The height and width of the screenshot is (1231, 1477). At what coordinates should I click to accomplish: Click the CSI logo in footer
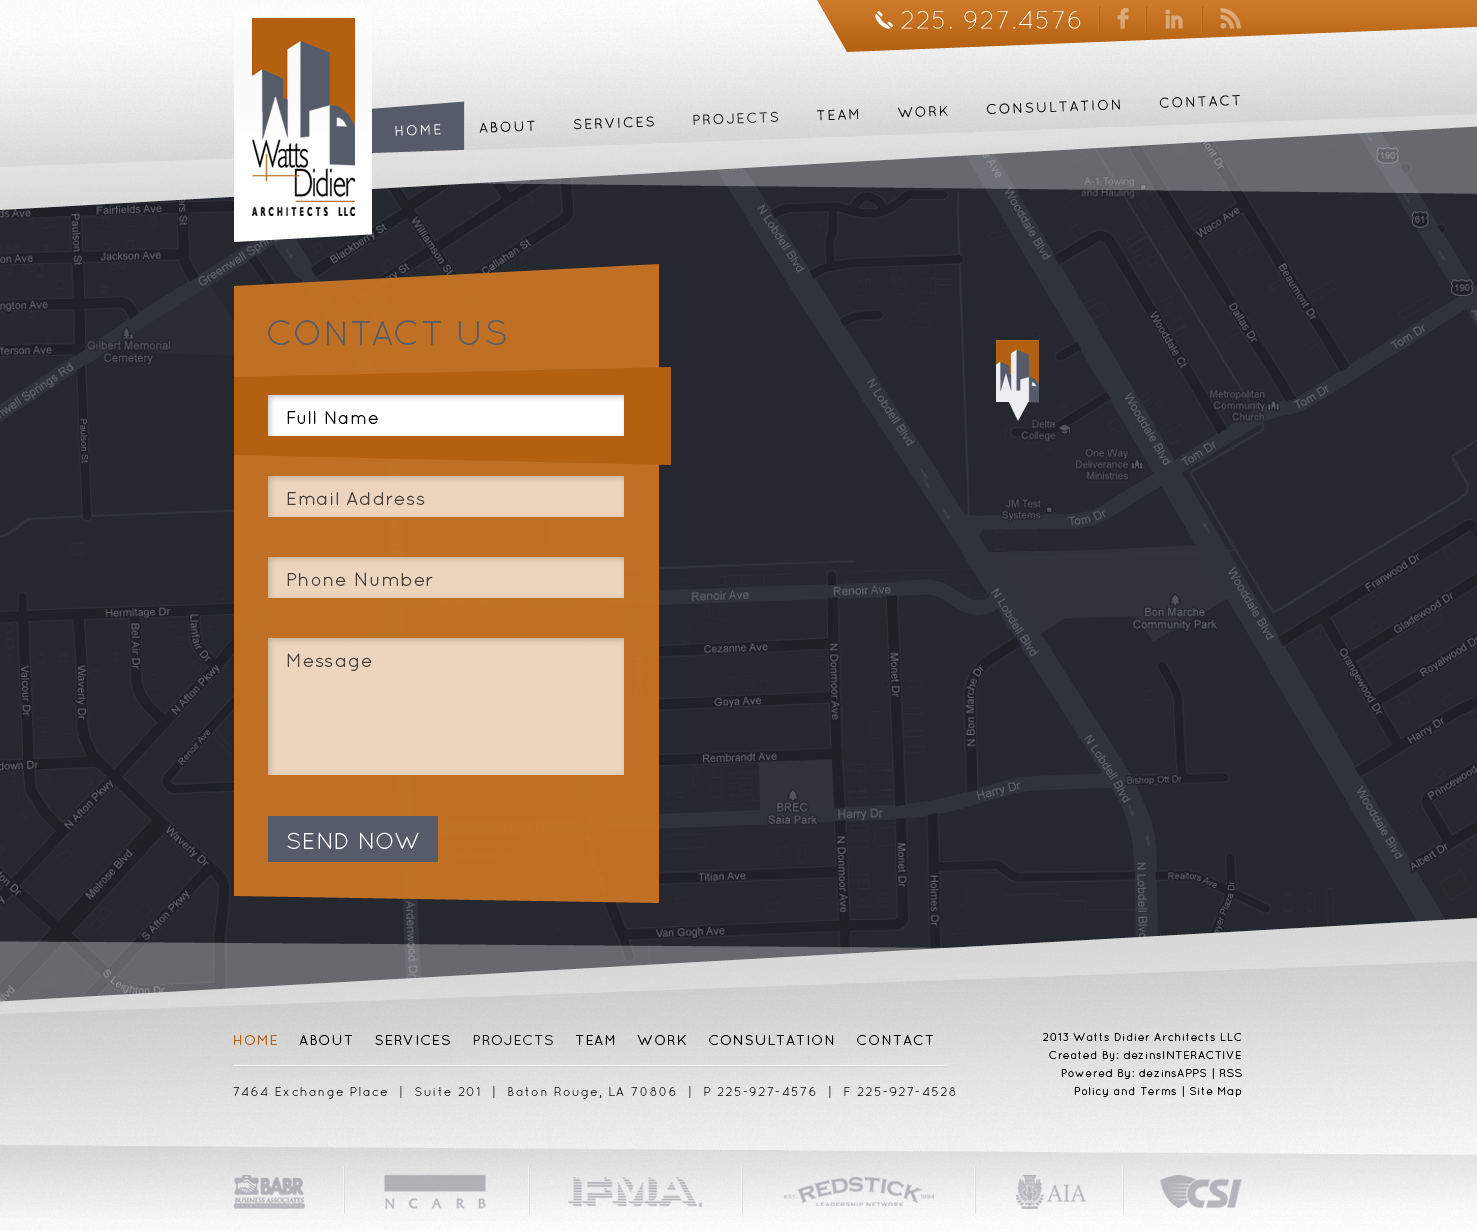pos(1200,1192)
